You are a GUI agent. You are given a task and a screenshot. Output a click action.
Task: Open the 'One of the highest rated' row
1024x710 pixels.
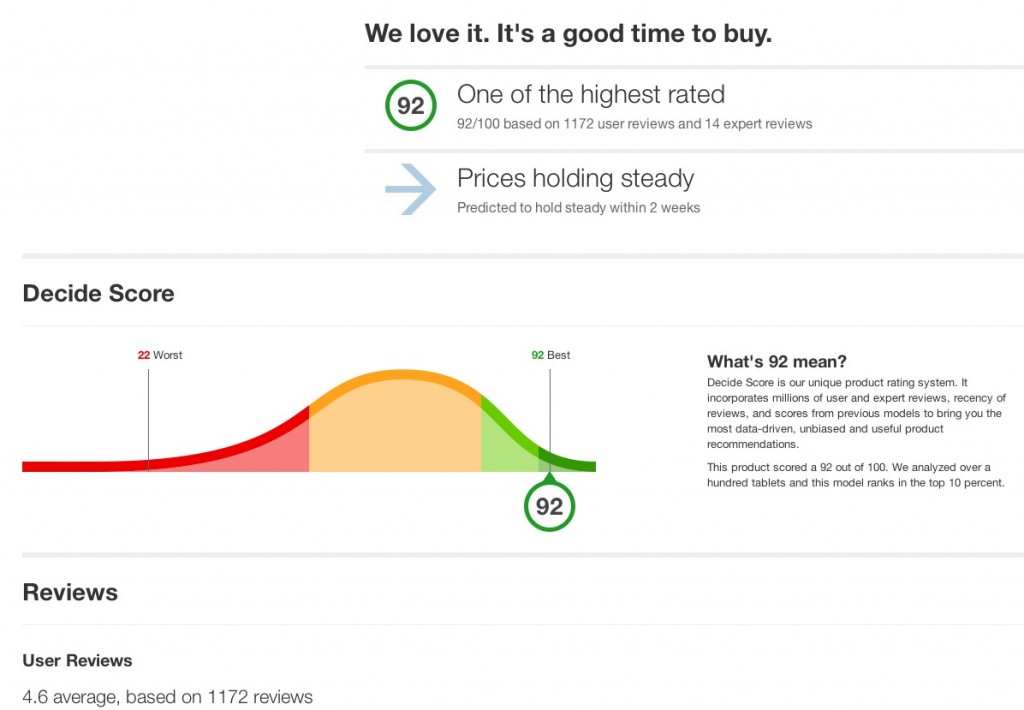point(694,108)
